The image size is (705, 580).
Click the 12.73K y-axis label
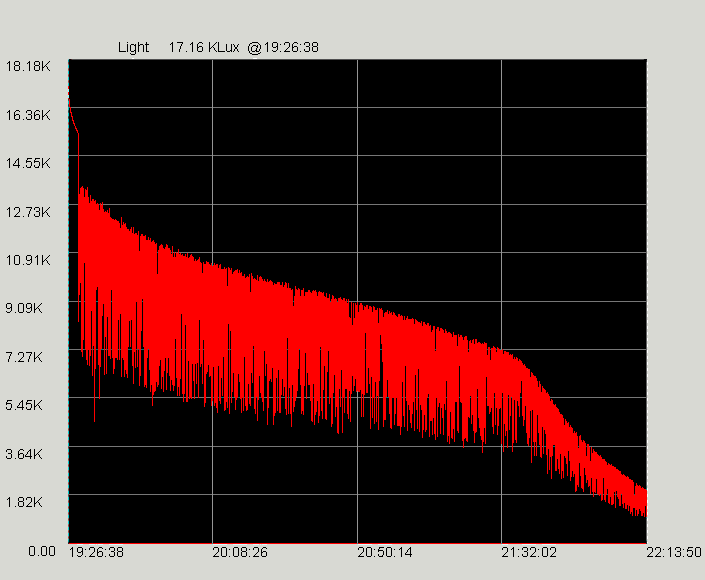(28, 212)
